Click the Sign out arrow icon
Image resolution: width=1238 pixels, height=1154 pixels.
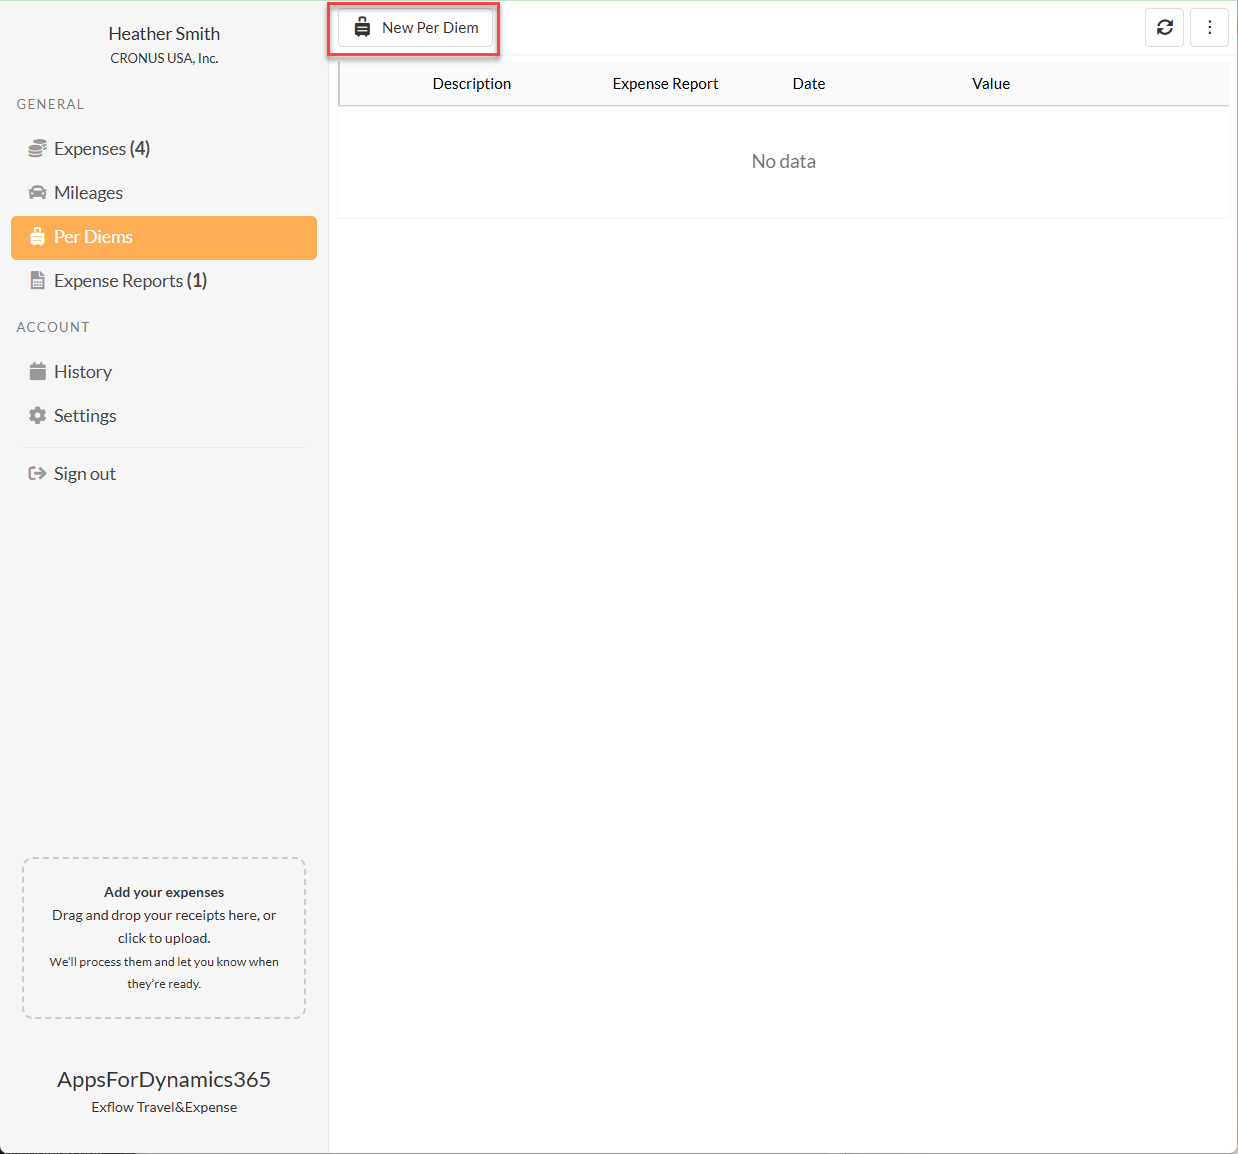(37, 474)
